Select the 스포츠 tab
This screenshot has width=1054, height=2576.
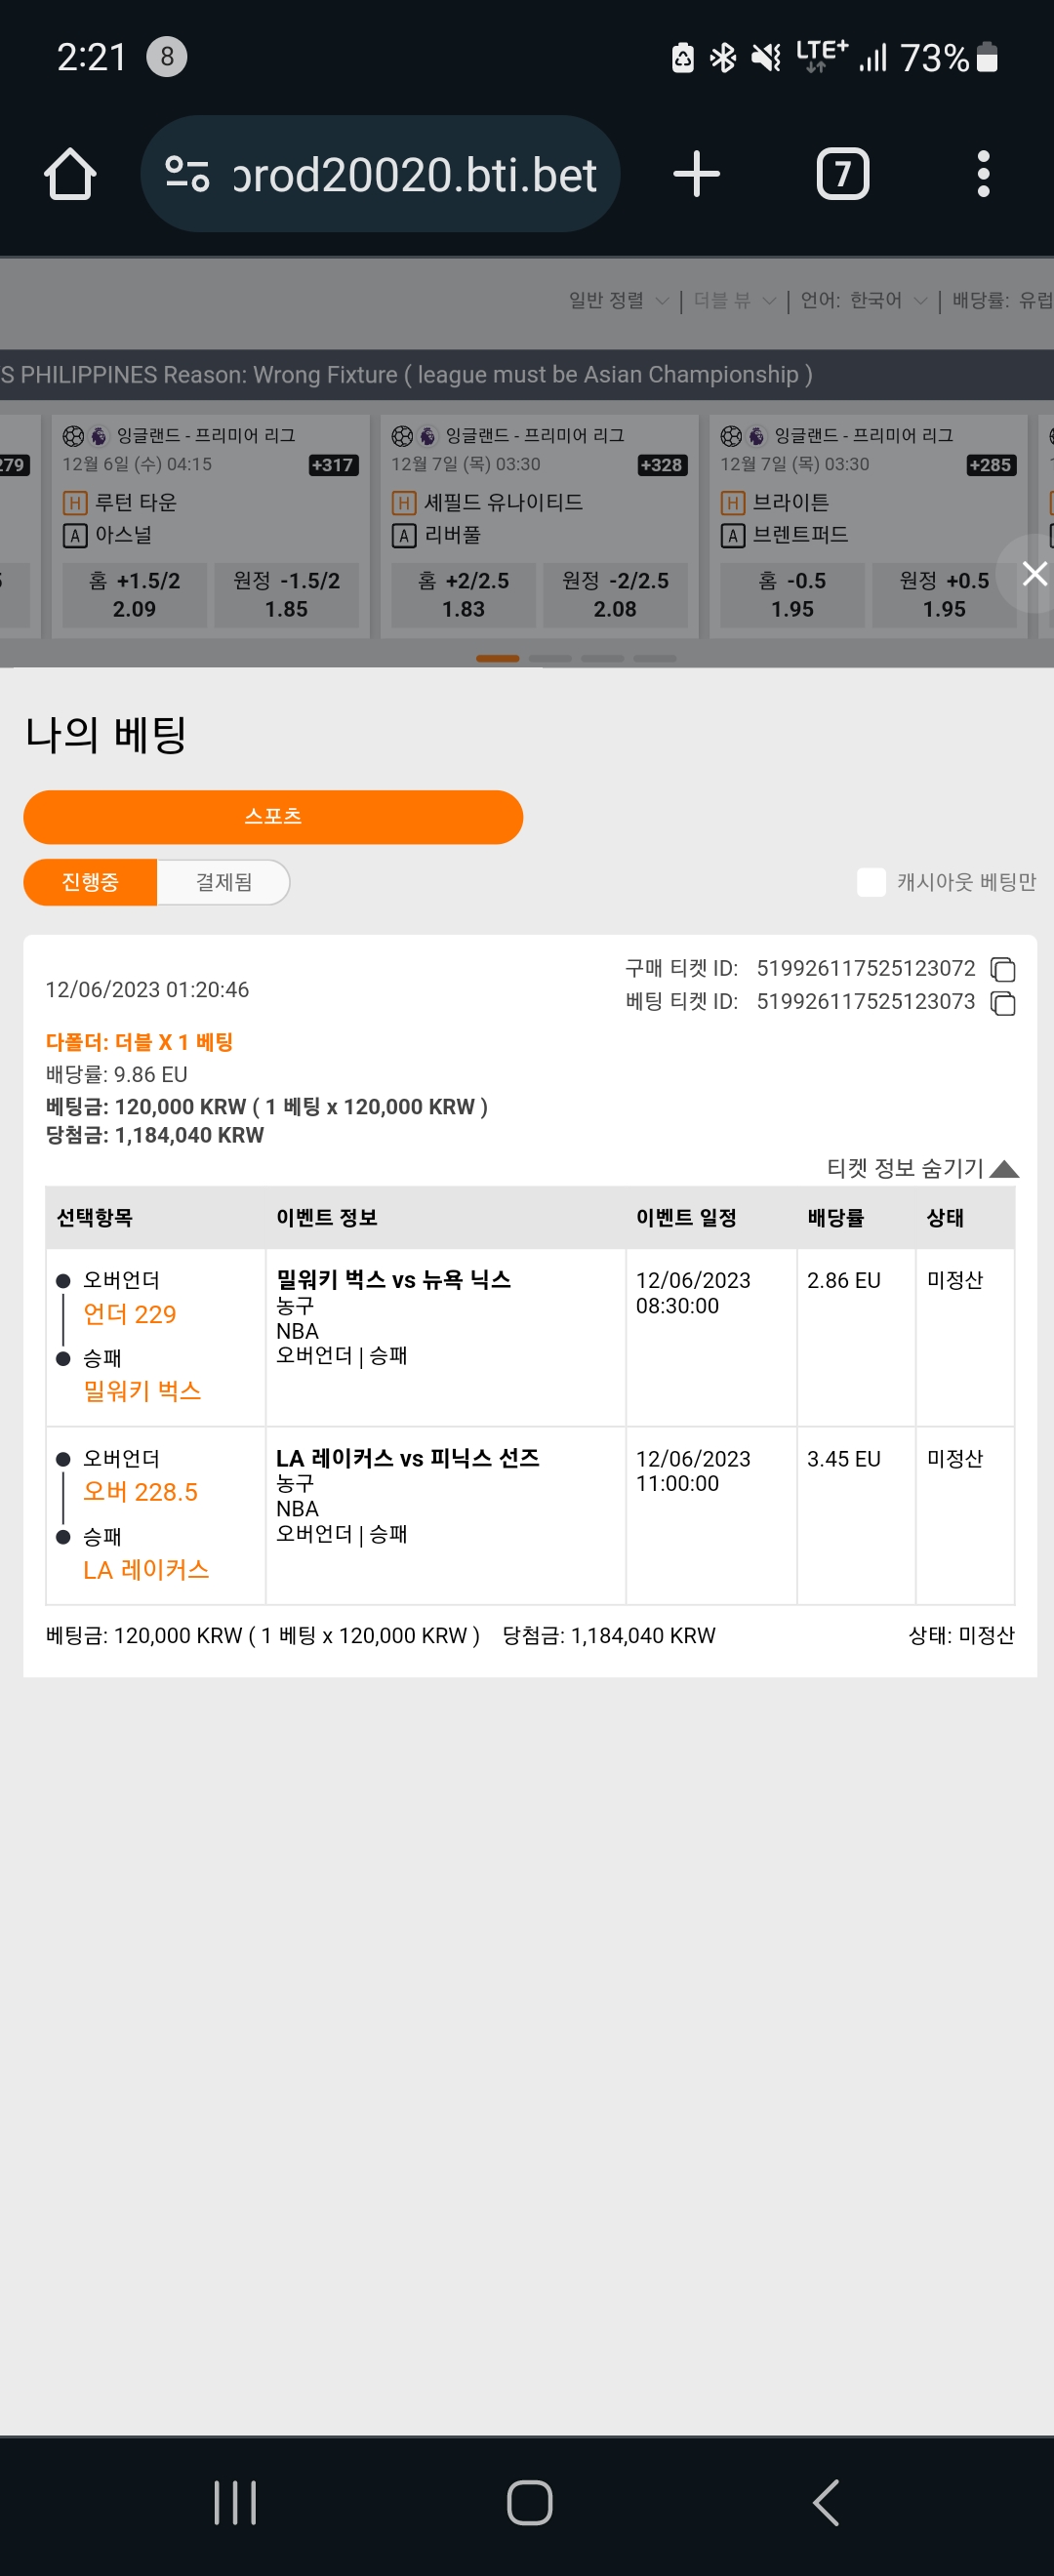pyautogui.click(x=273, y=817)
